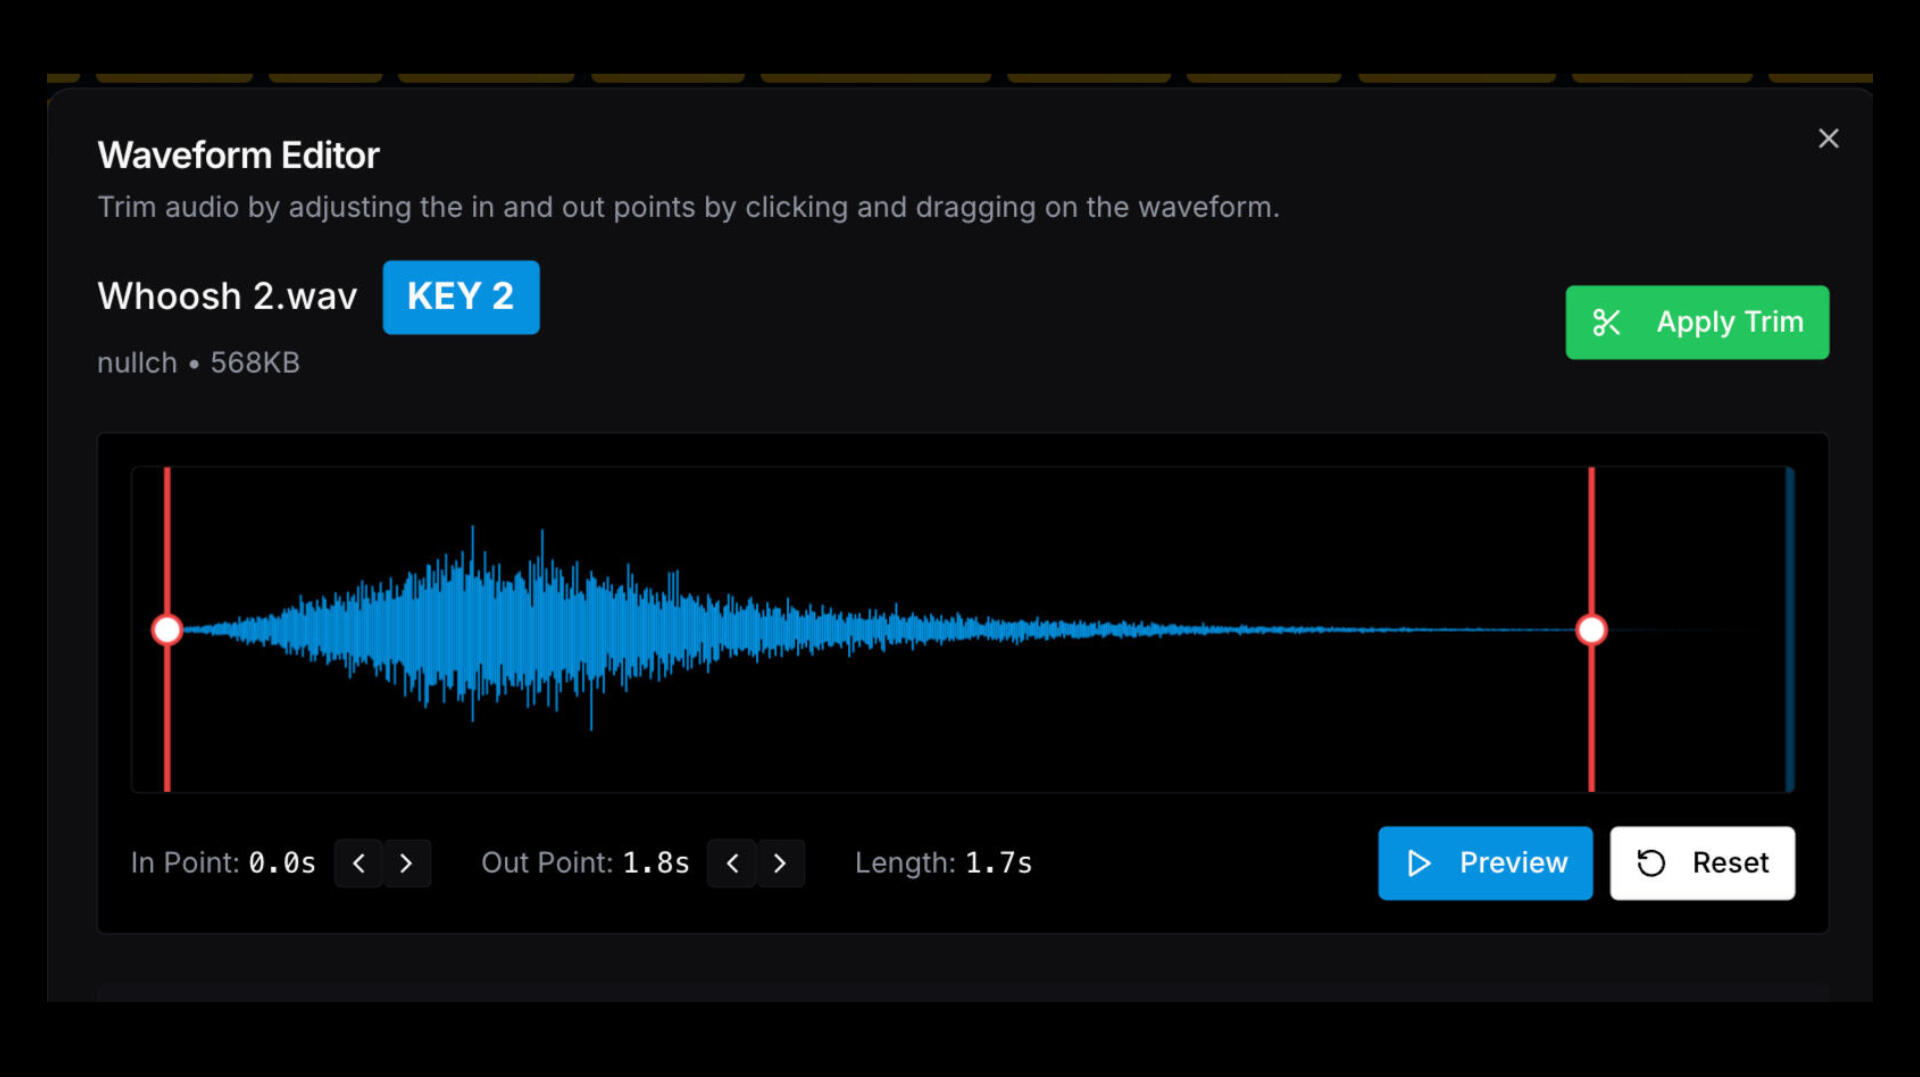The image size is (1920, 1077).
Task: Click the Whoosh 2.wav file name
Action: click(227, 297)
